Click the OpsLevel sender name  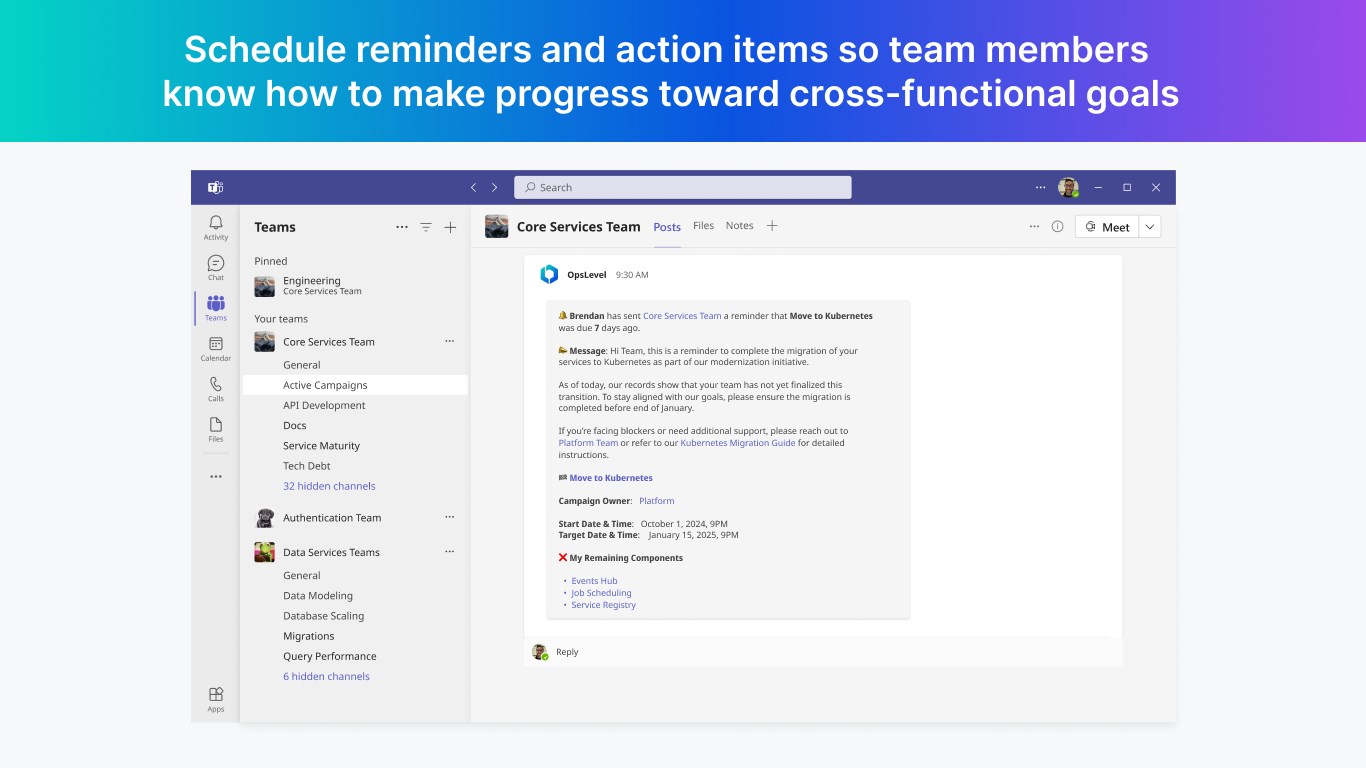coord(587,274)
